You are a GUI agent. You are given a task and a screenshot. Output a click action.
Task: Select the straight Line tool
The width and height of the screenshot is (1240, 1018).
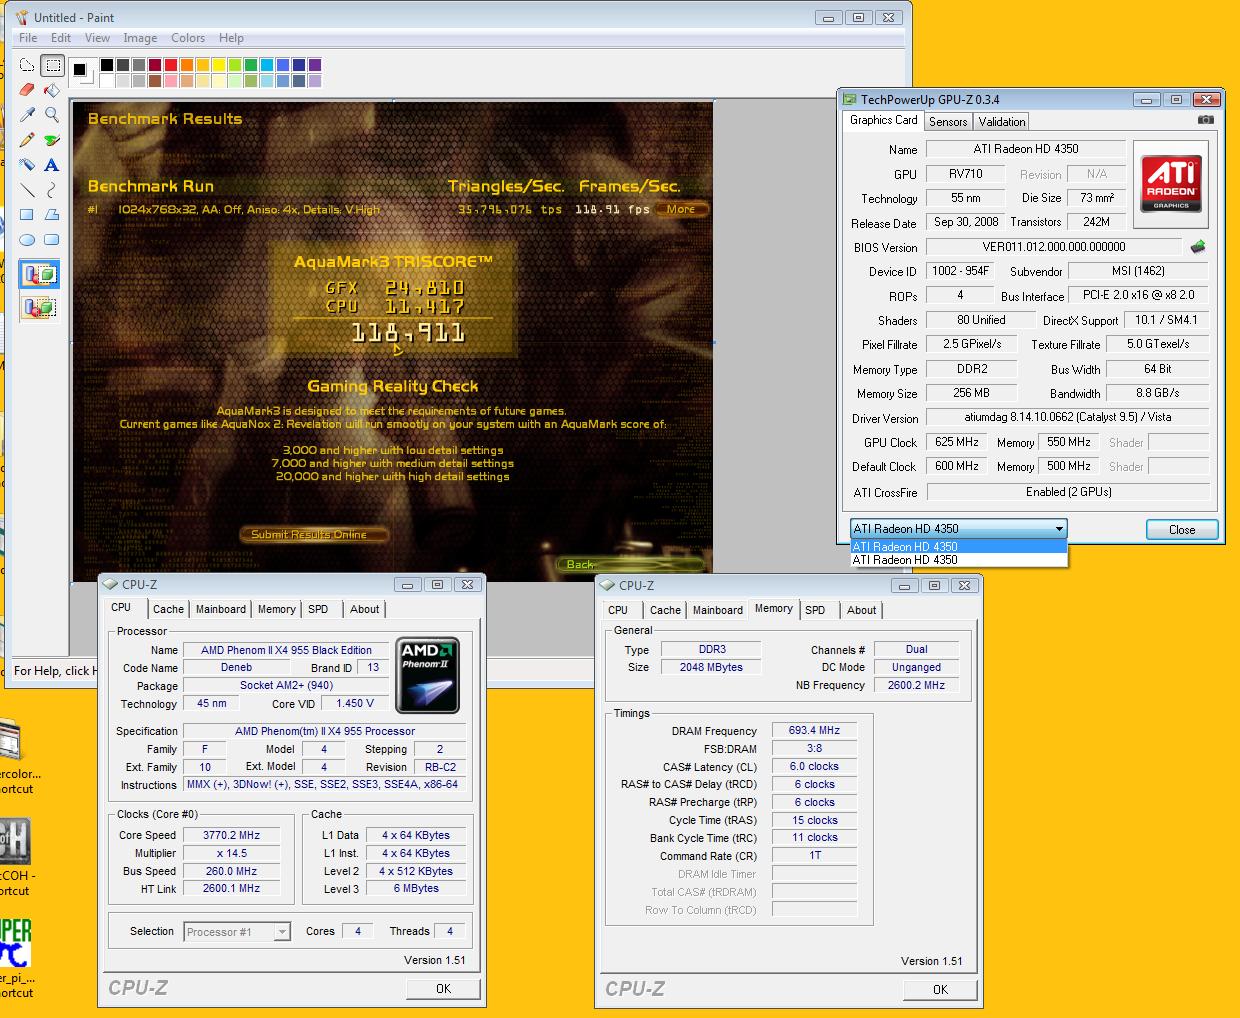pos(27,190)
